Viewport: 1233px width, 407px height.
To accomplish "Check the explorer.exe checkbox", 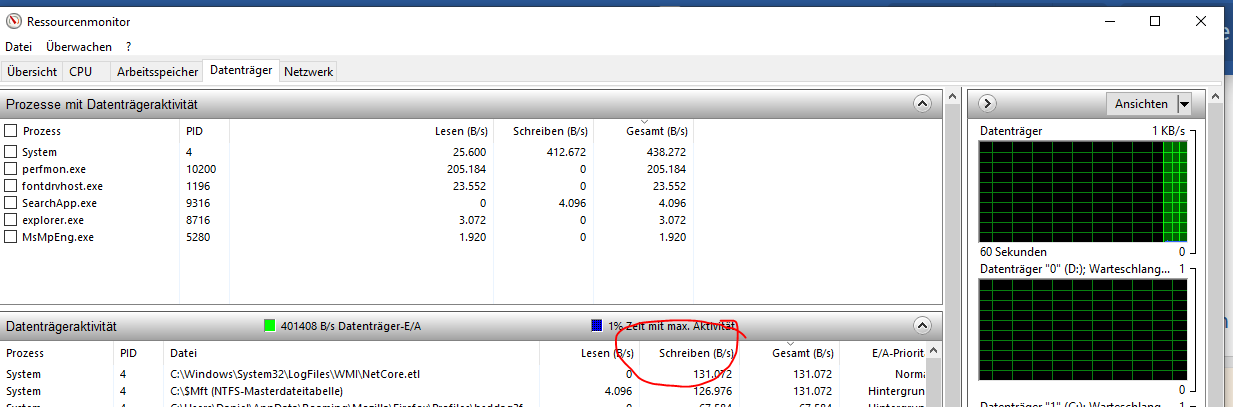I will click(x=11, y=220).
